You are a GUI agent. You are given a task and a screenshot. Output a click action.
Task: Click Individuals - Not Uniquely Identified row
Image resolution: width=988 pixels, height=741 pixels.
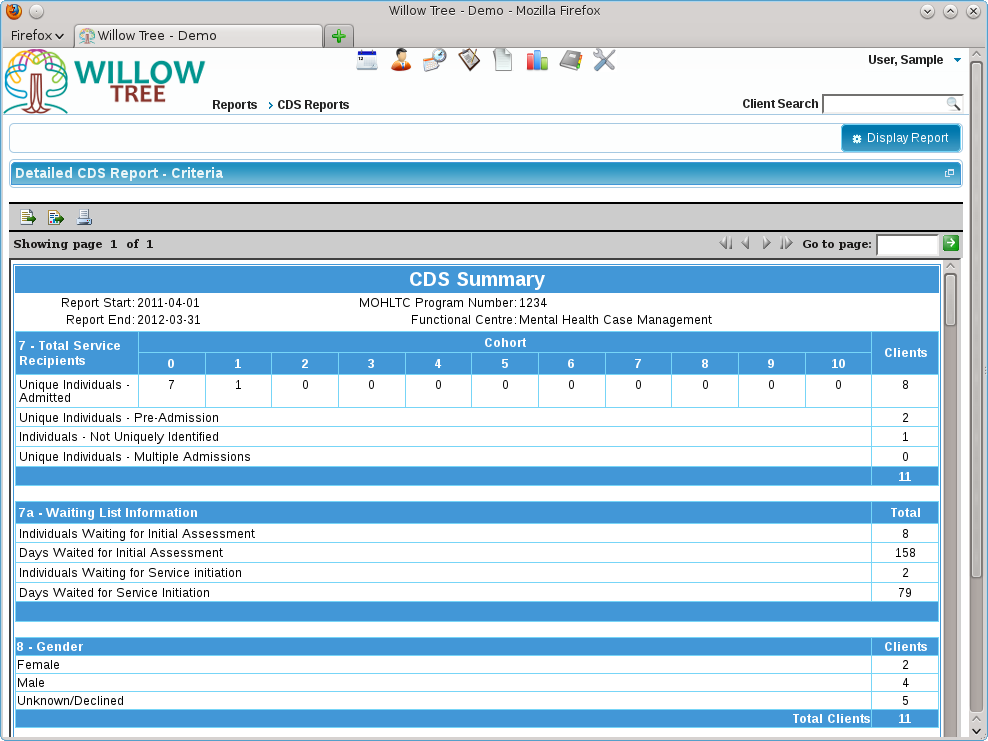point(476,437)
